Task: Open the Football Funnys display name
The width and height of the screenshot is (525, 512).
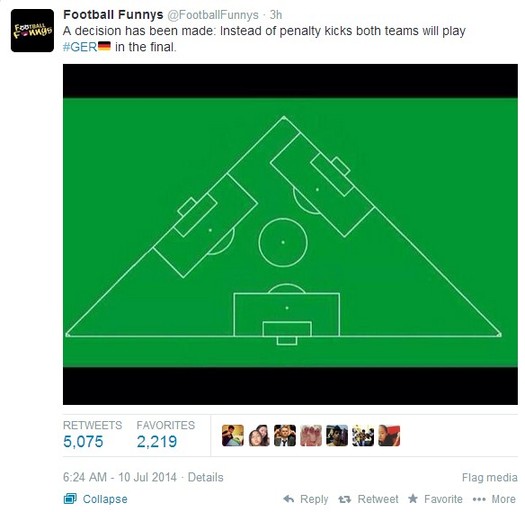Action: tap(113, 15)
